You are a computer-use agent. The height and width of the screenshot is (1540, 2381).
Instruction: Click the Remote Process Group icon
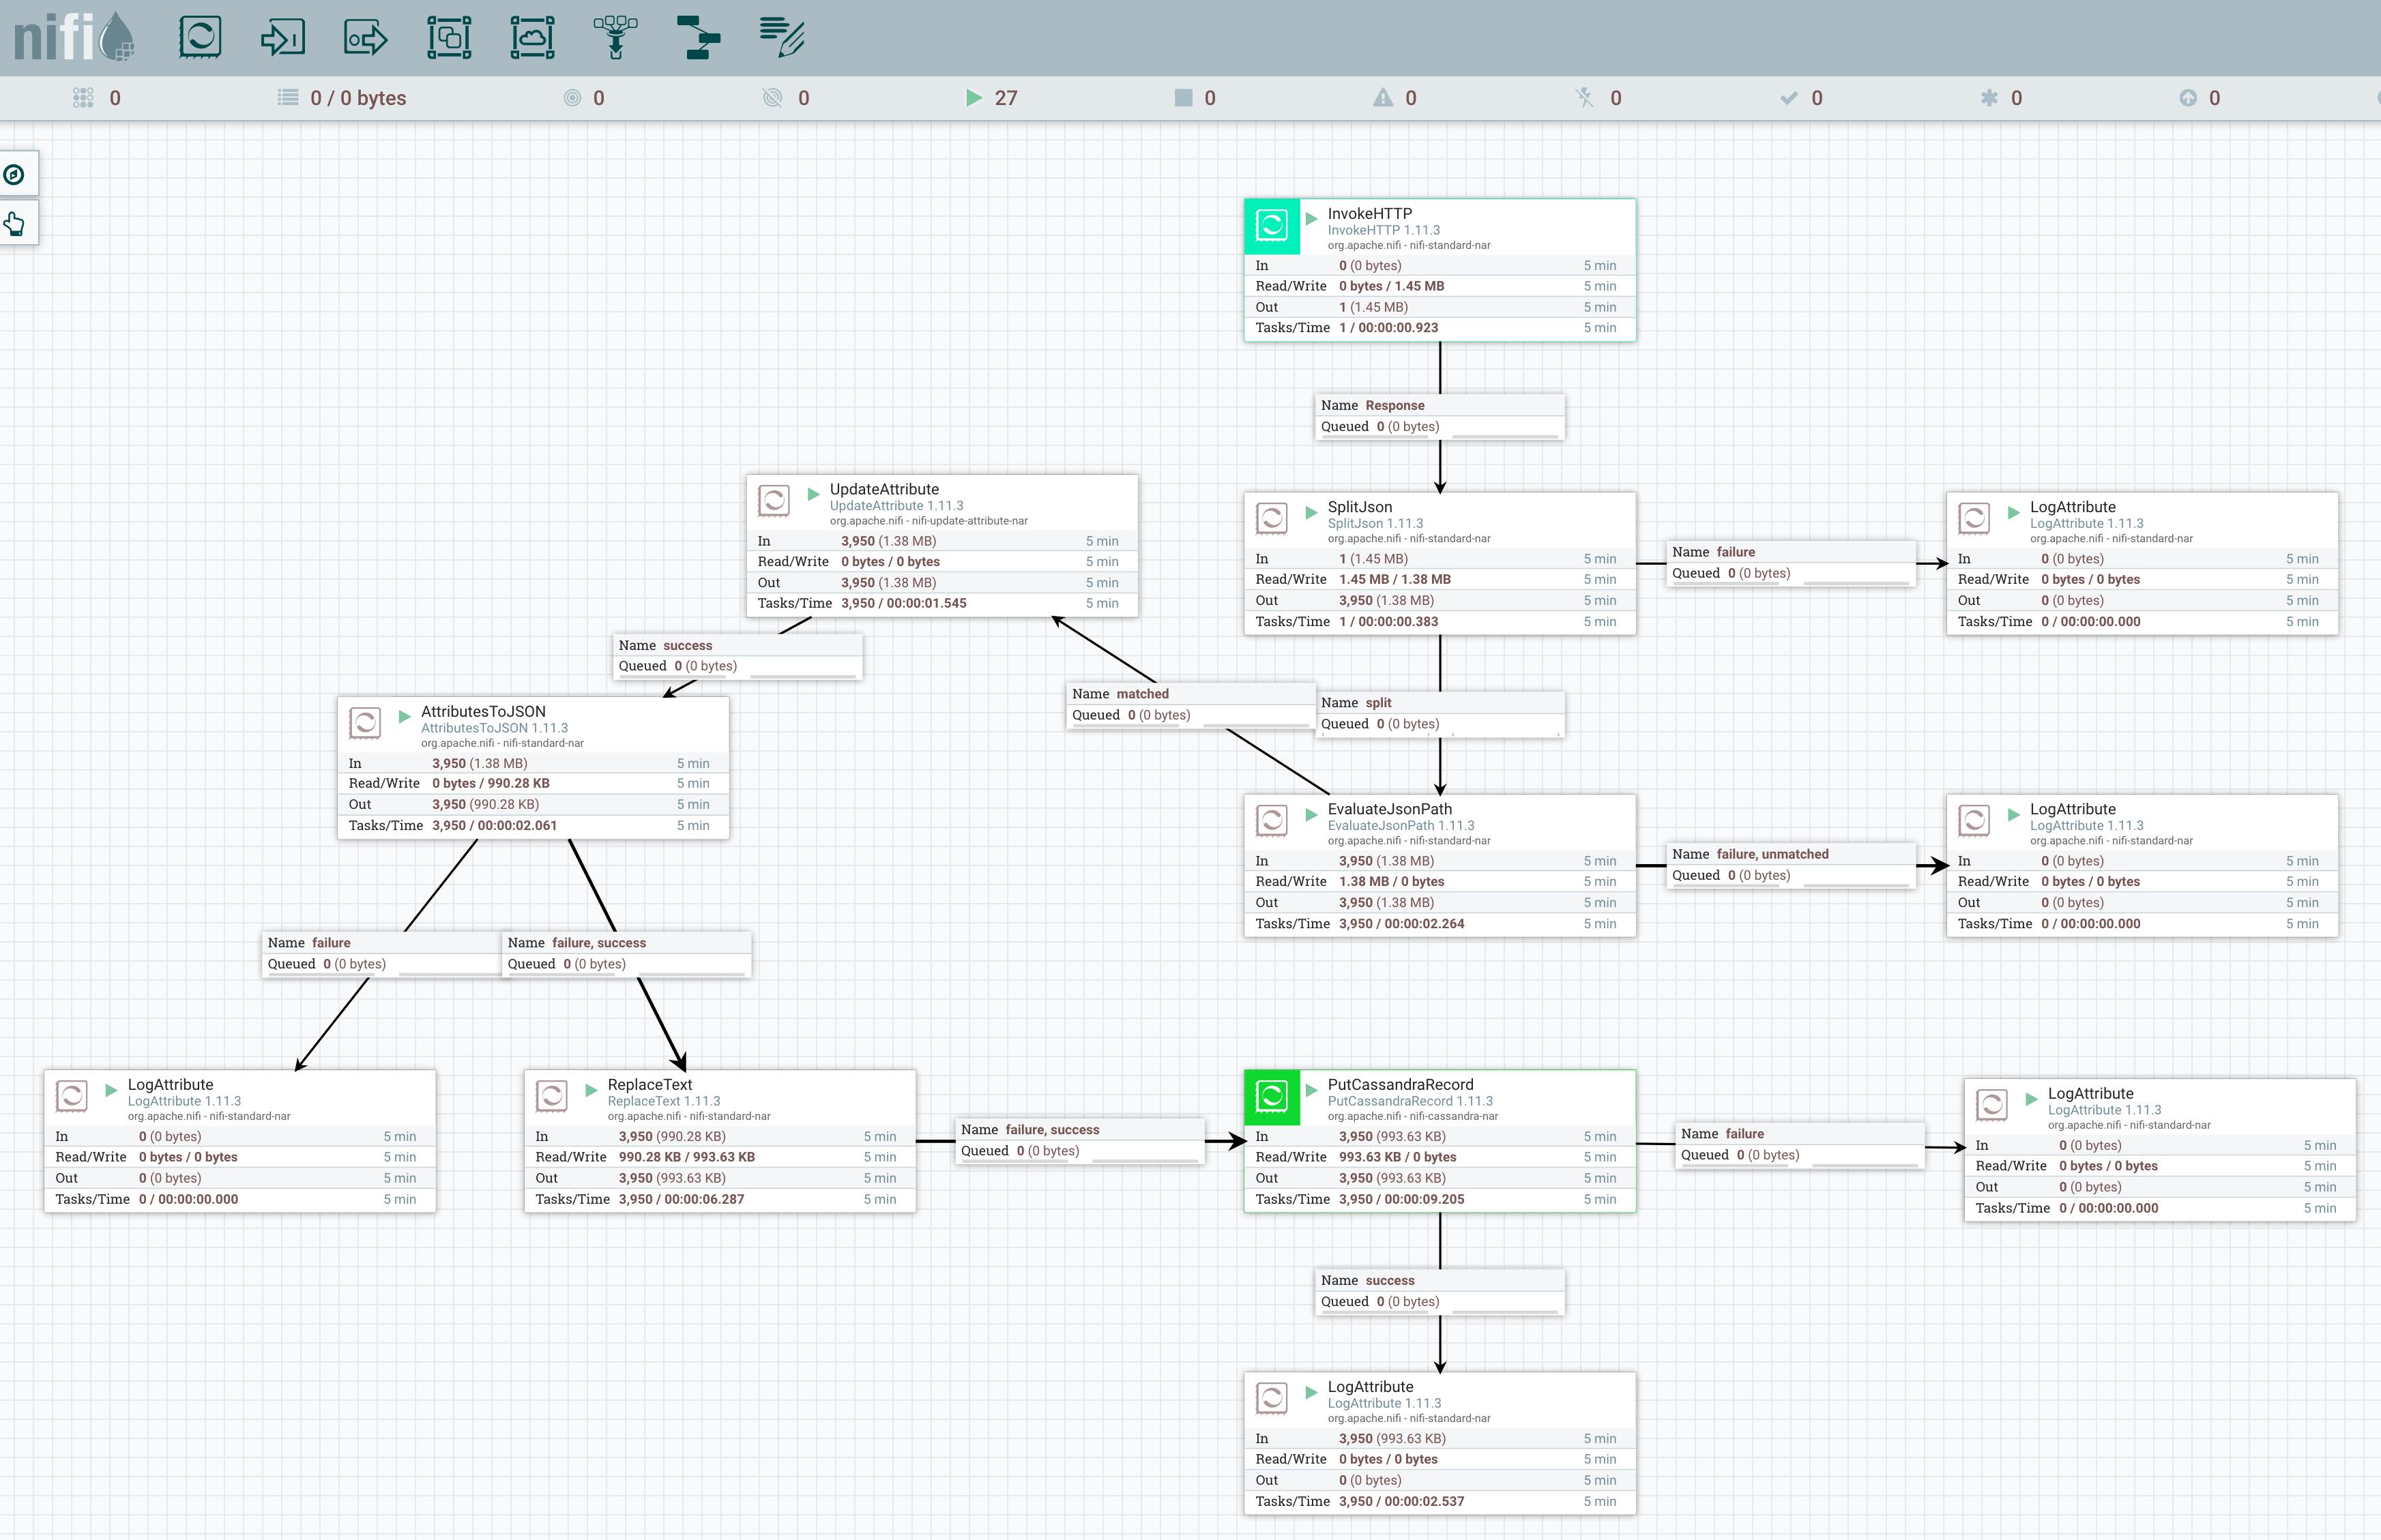click(x=532, y=38)
